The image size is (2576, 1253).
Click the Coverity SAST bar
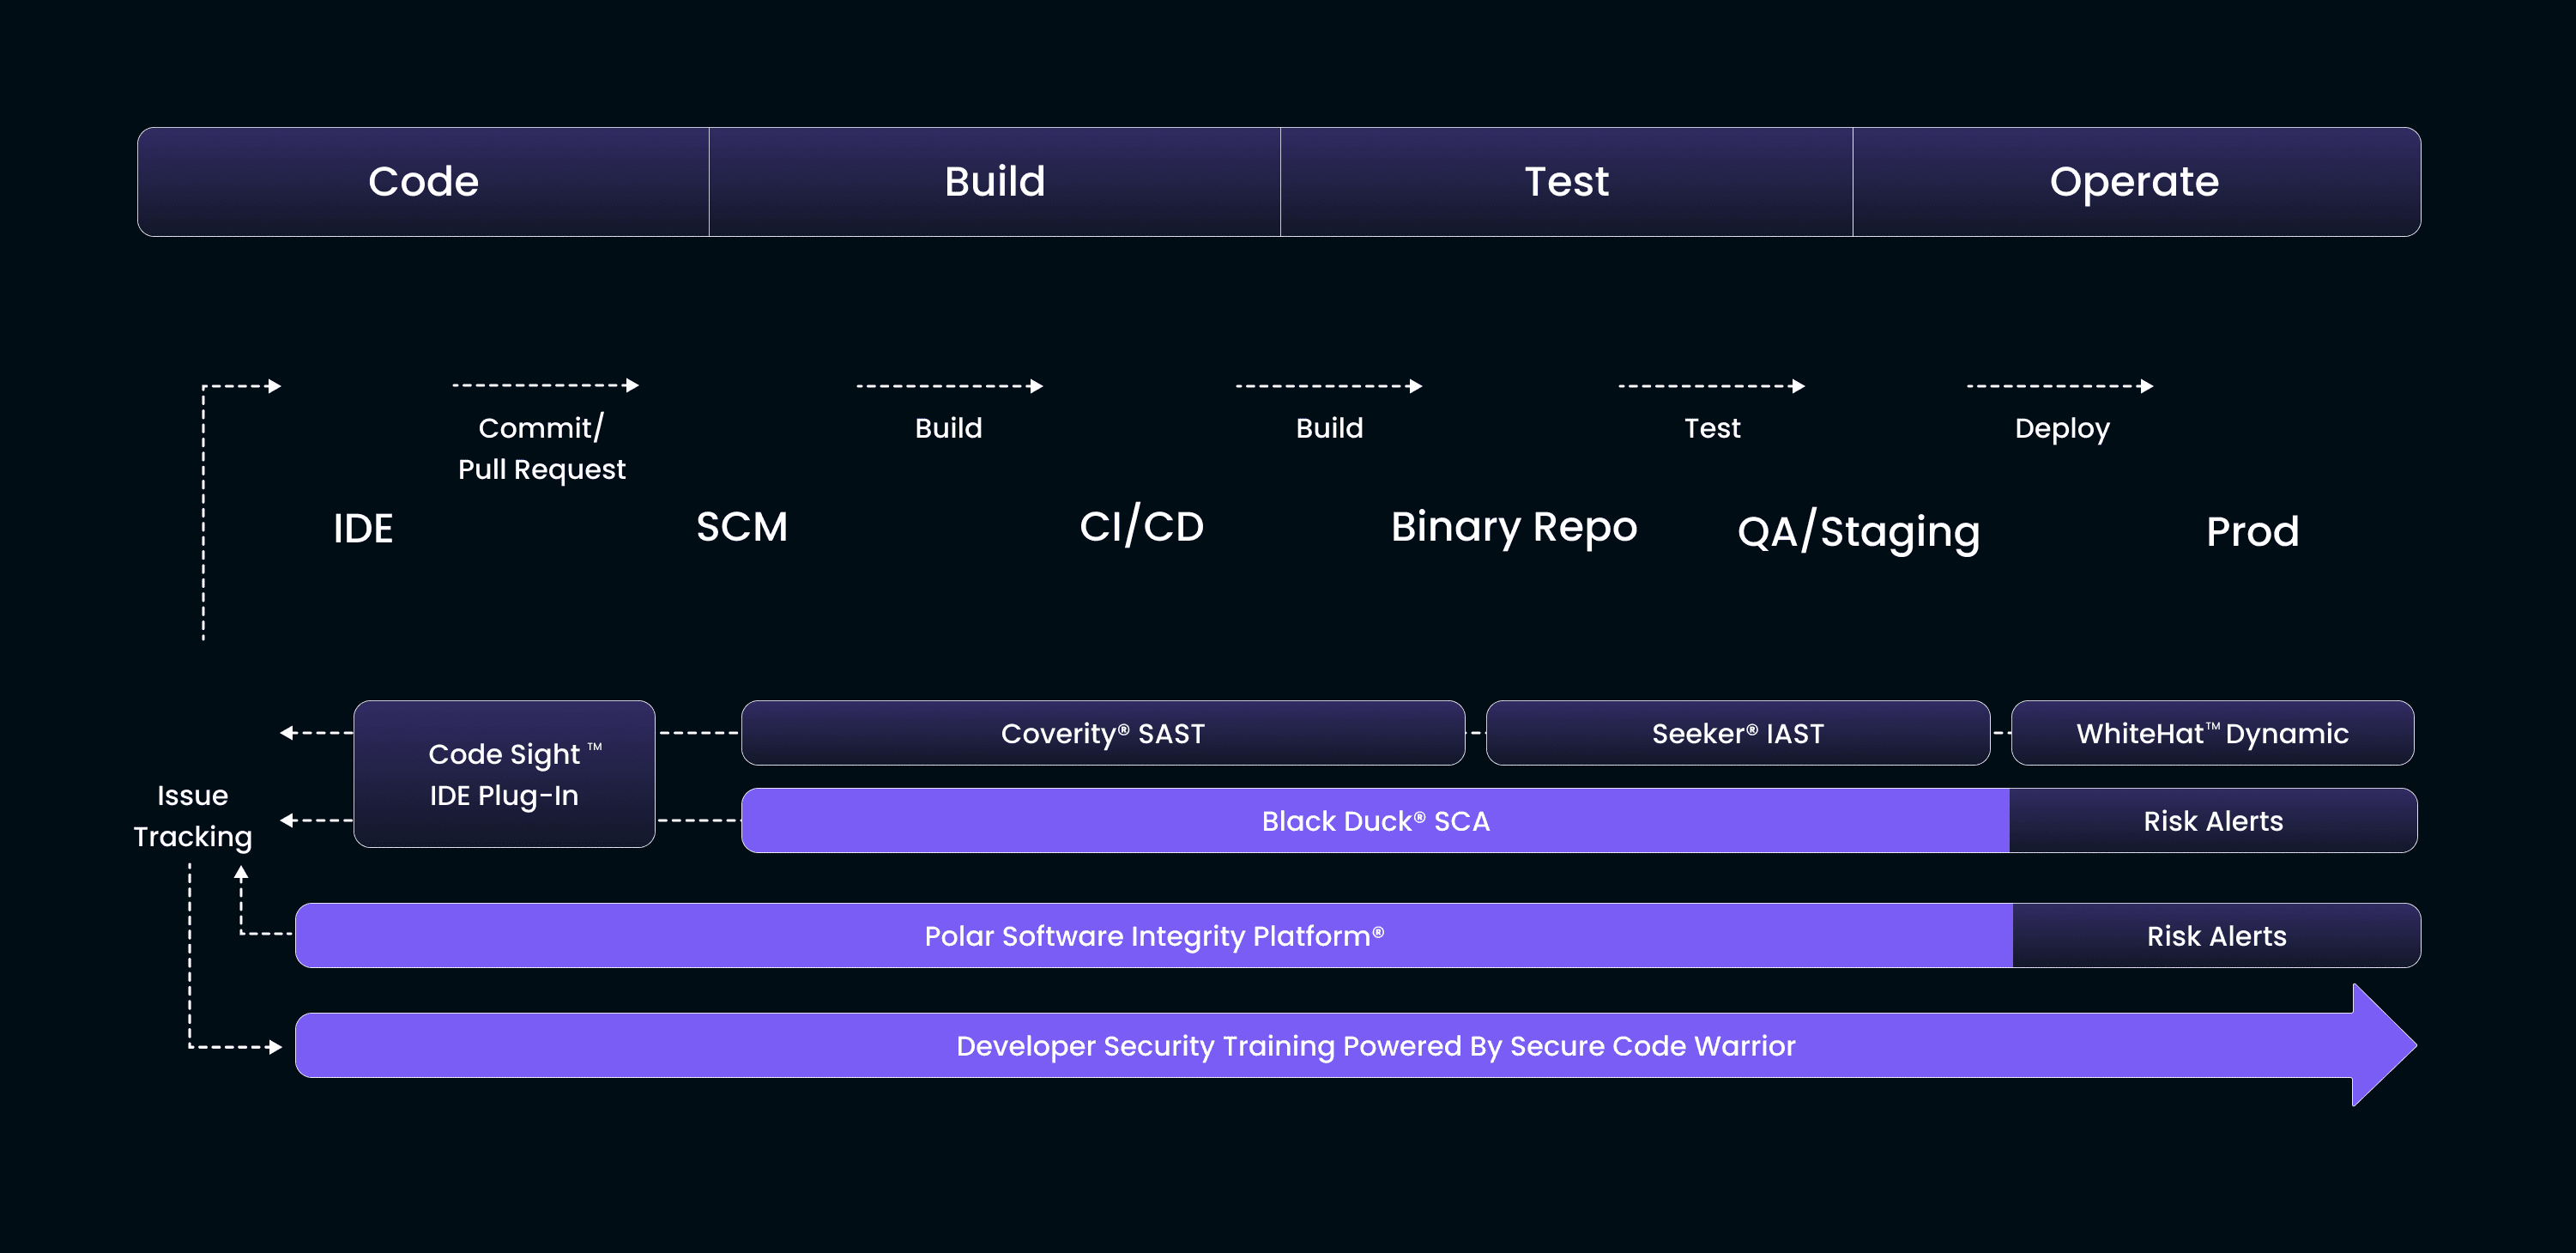[x=1103, y=734]
